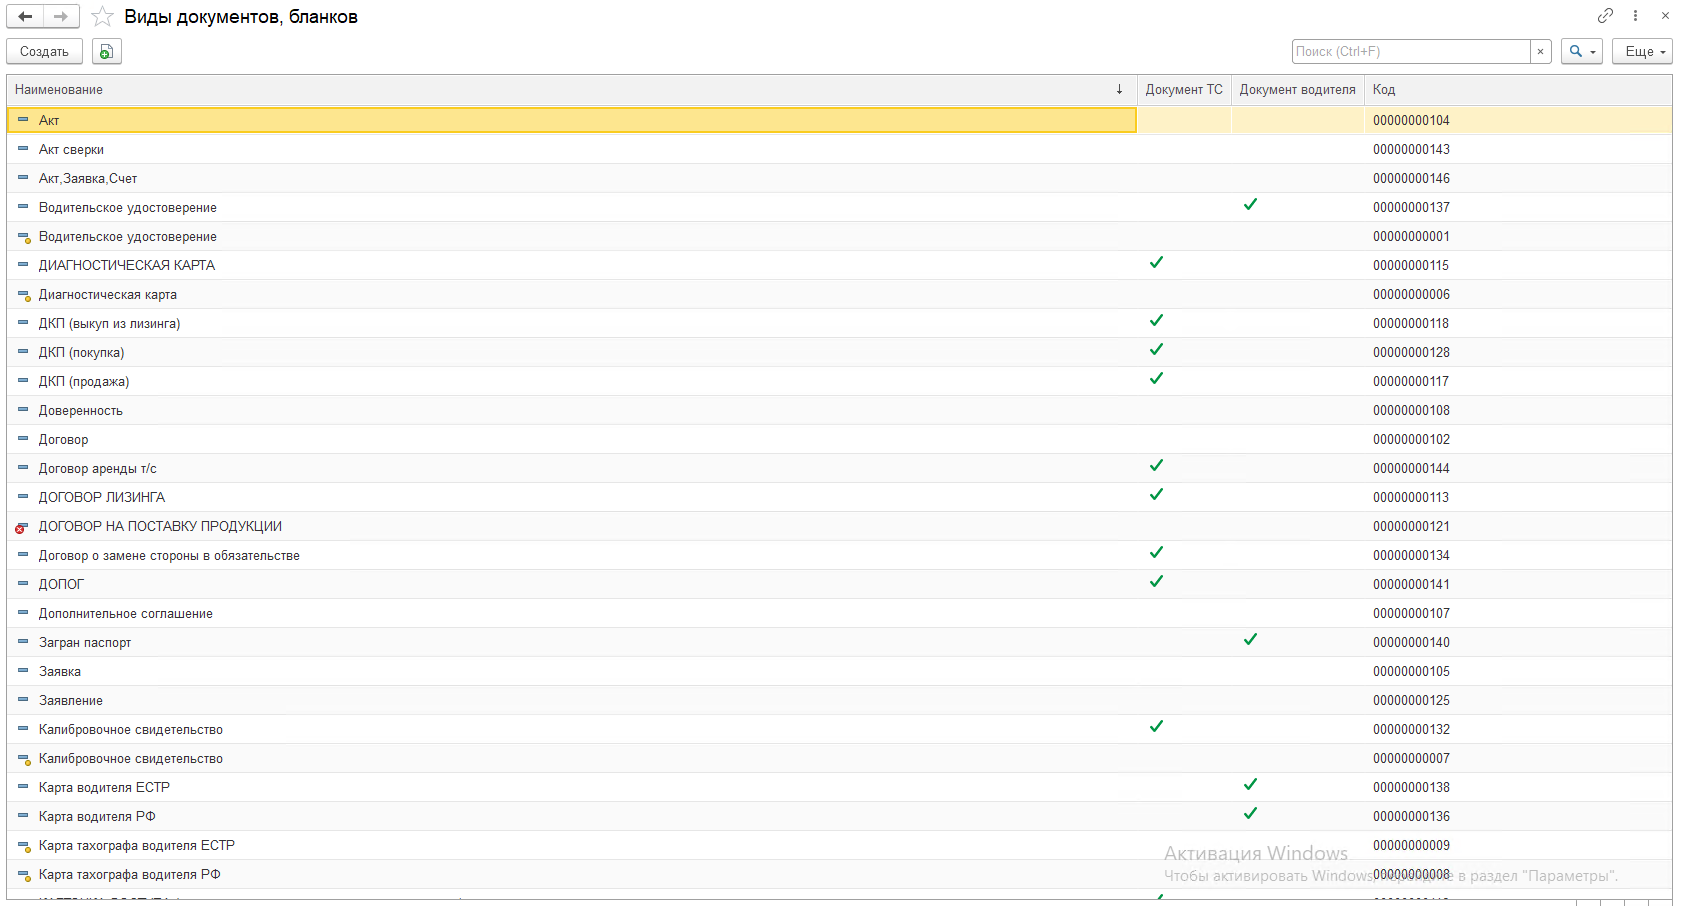Click the row icon beside Акт сверки
This screenshot has height=906, width=1683.
point(23,149)
